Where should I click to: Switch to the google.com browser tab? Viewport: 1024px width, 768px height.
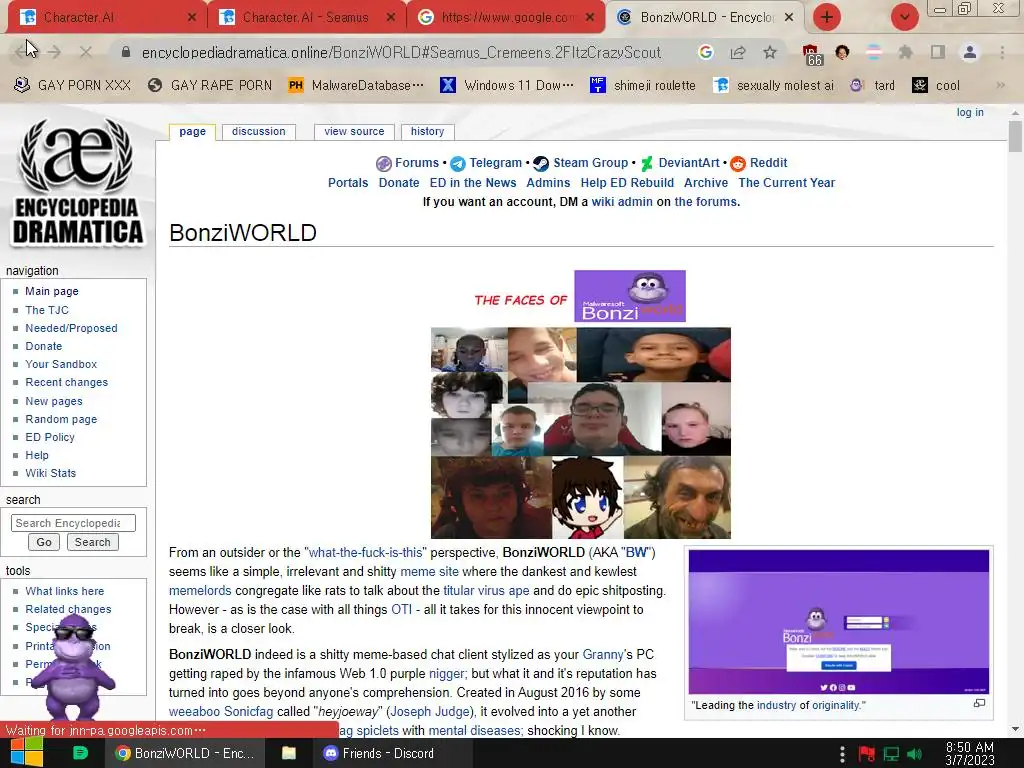[505, 17]
